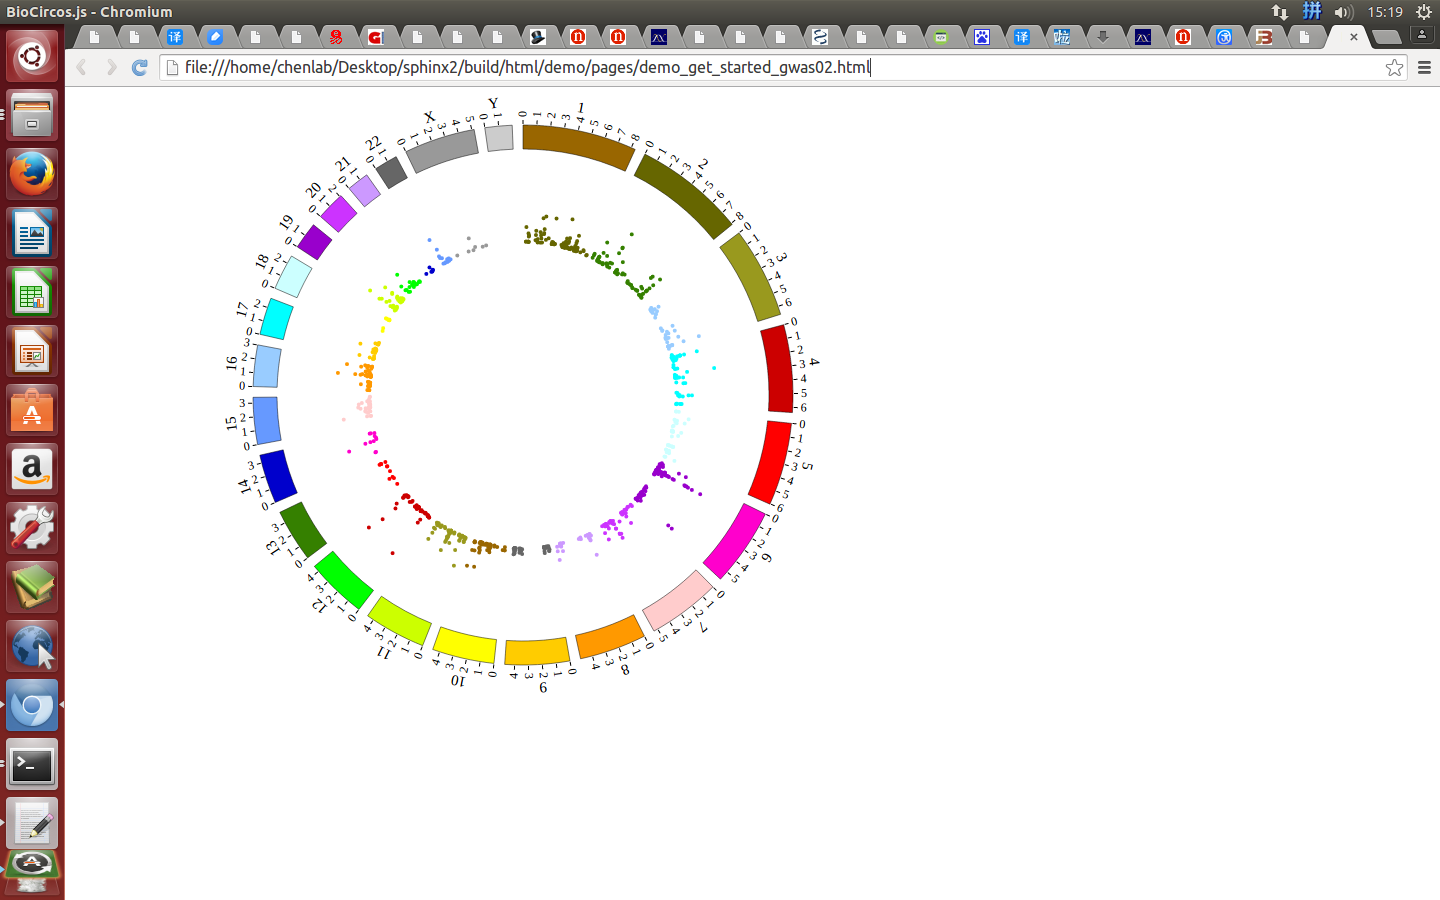Bookmark this page with the star icon
The image size is (1440, 900).
[x=1394, y=67]
